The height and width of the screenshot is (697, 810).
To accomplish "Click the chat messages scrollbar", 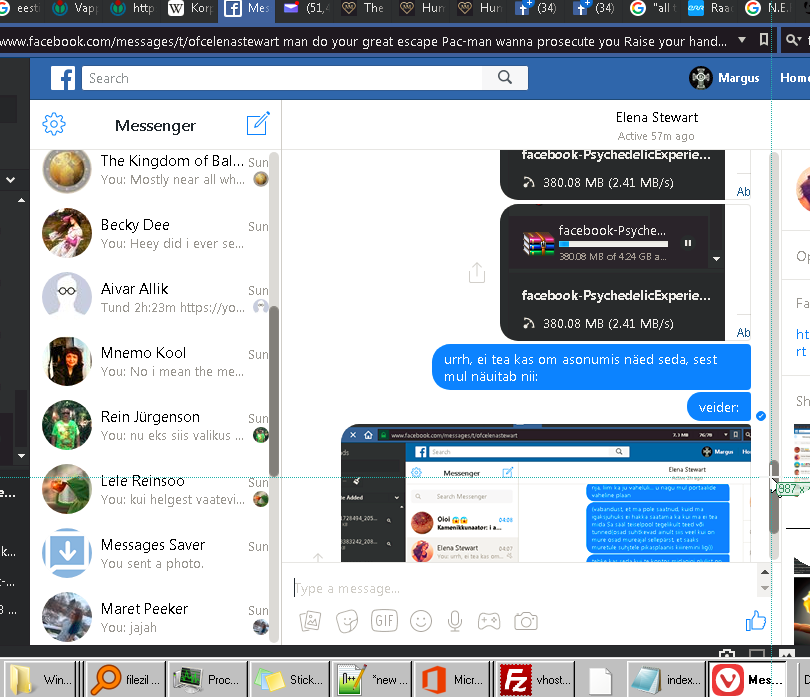I will [x=774, y=497].
